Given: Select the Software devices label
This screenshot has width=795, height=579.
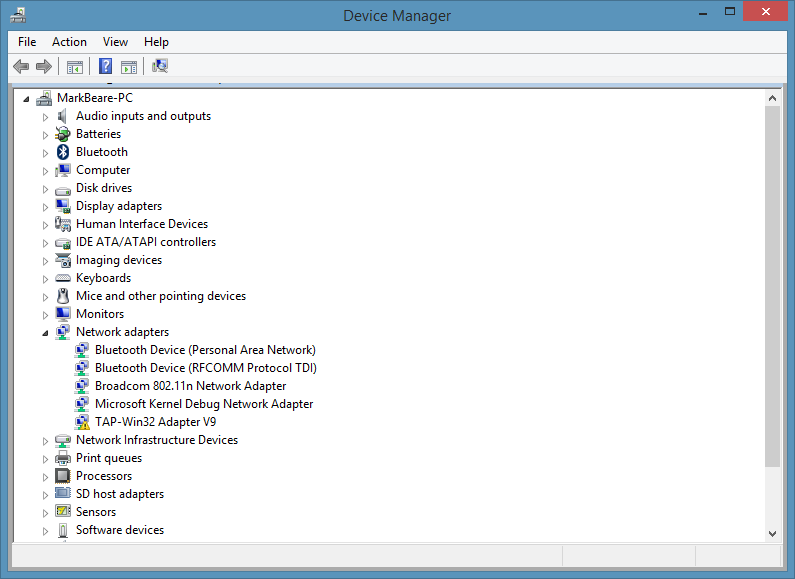Looking at the screenshot, I should point(120,530).
